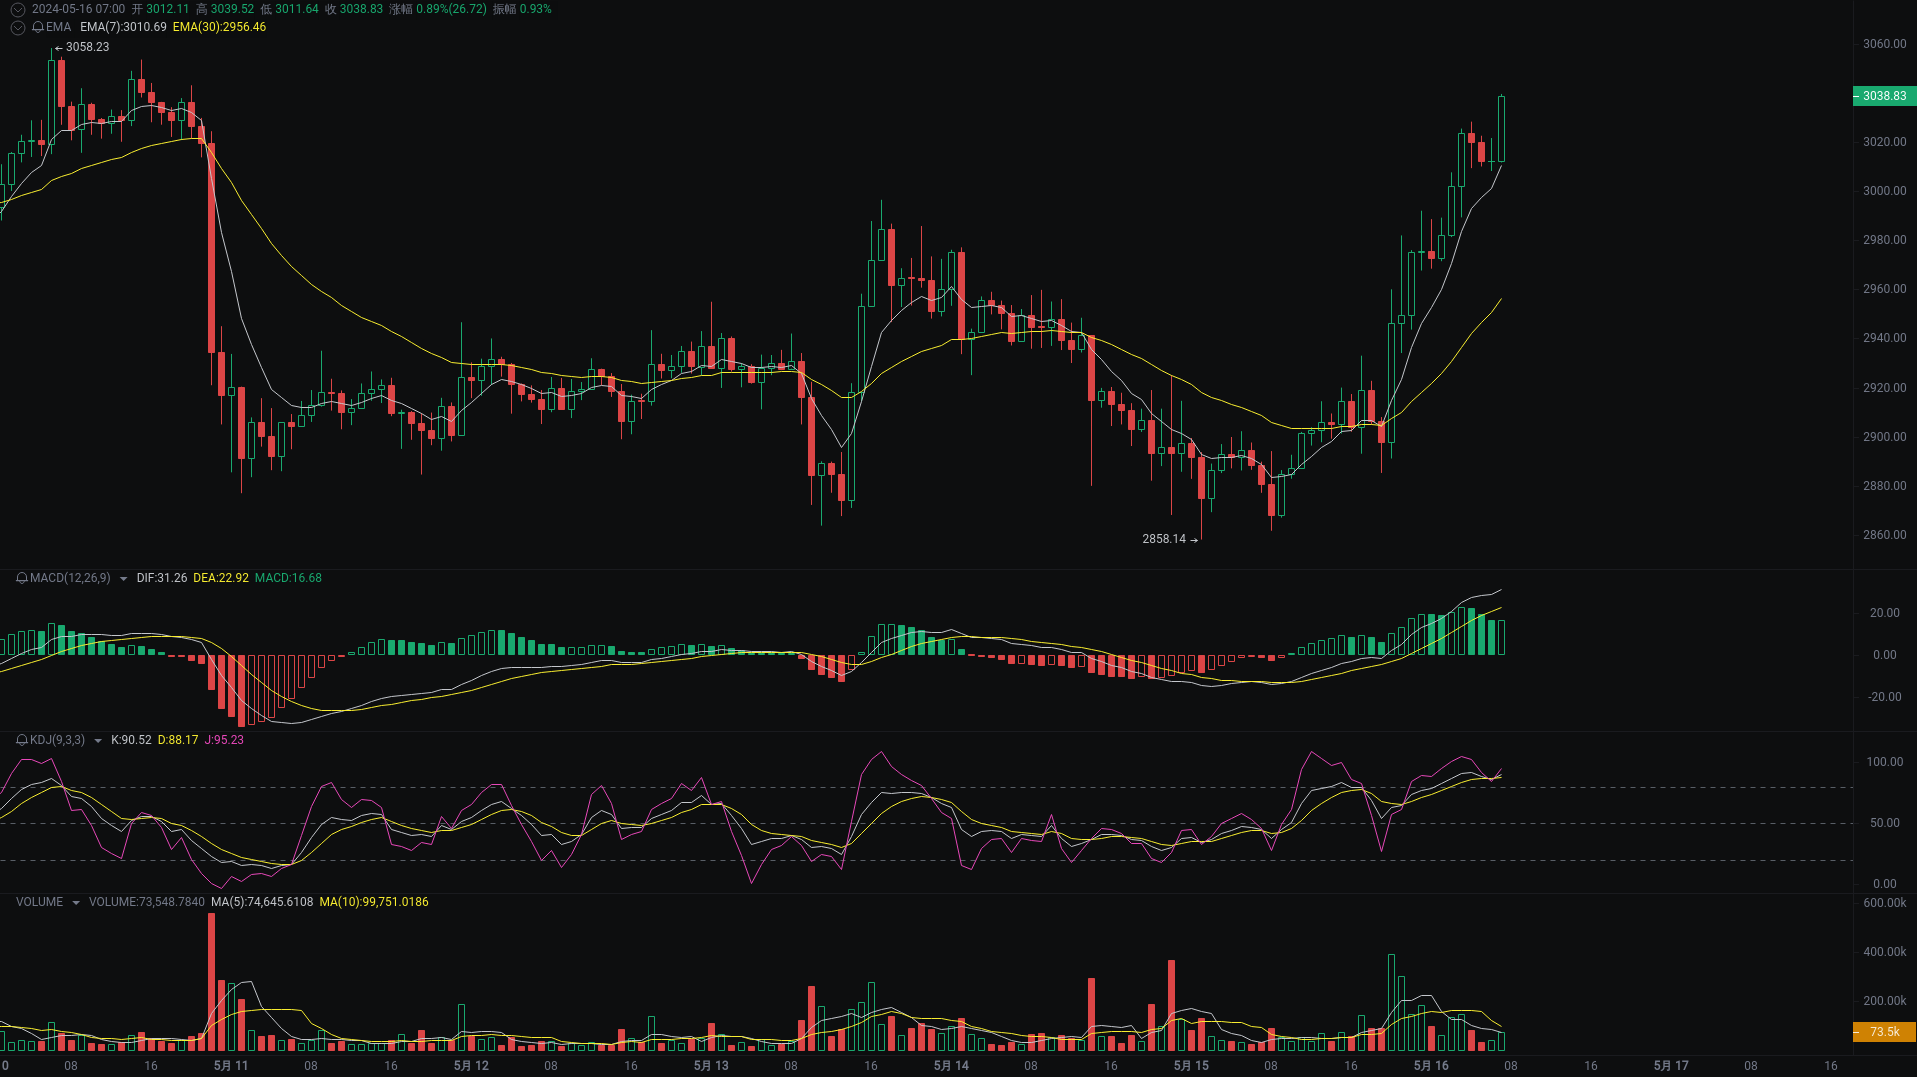The image size is (1917, 1077).
Task: Click the KDJ(9,3,3) indicator label
Action: (x=60, y=740)
